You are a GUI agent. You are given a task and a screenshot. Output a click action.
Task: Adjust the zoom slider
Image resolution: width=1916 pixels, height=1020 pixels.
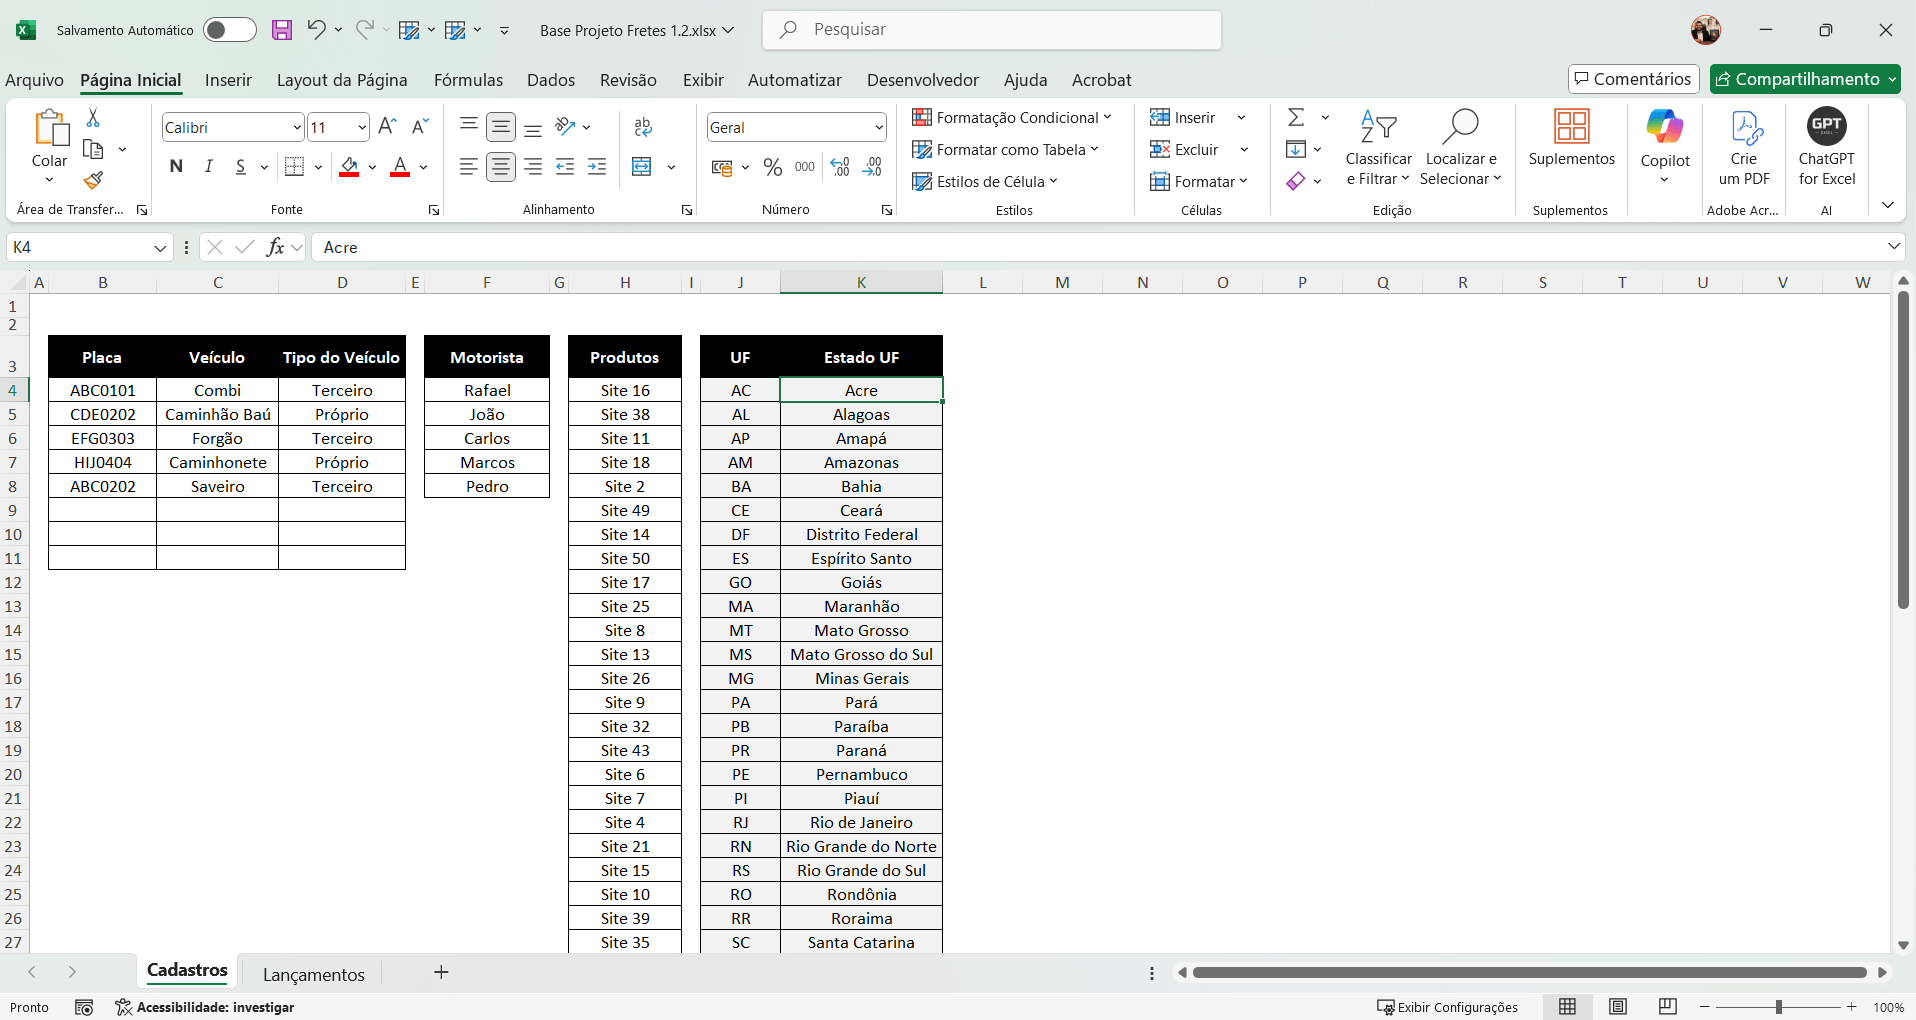point(1780,1007)
